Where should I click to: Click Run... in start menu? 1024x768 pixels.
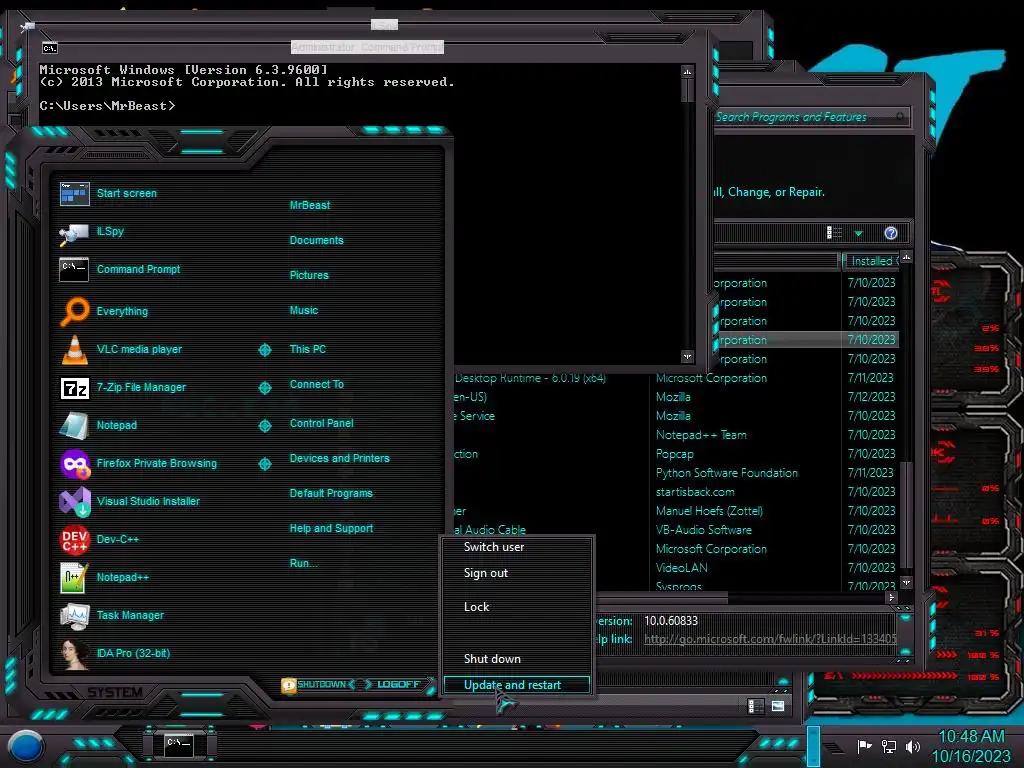304,564
